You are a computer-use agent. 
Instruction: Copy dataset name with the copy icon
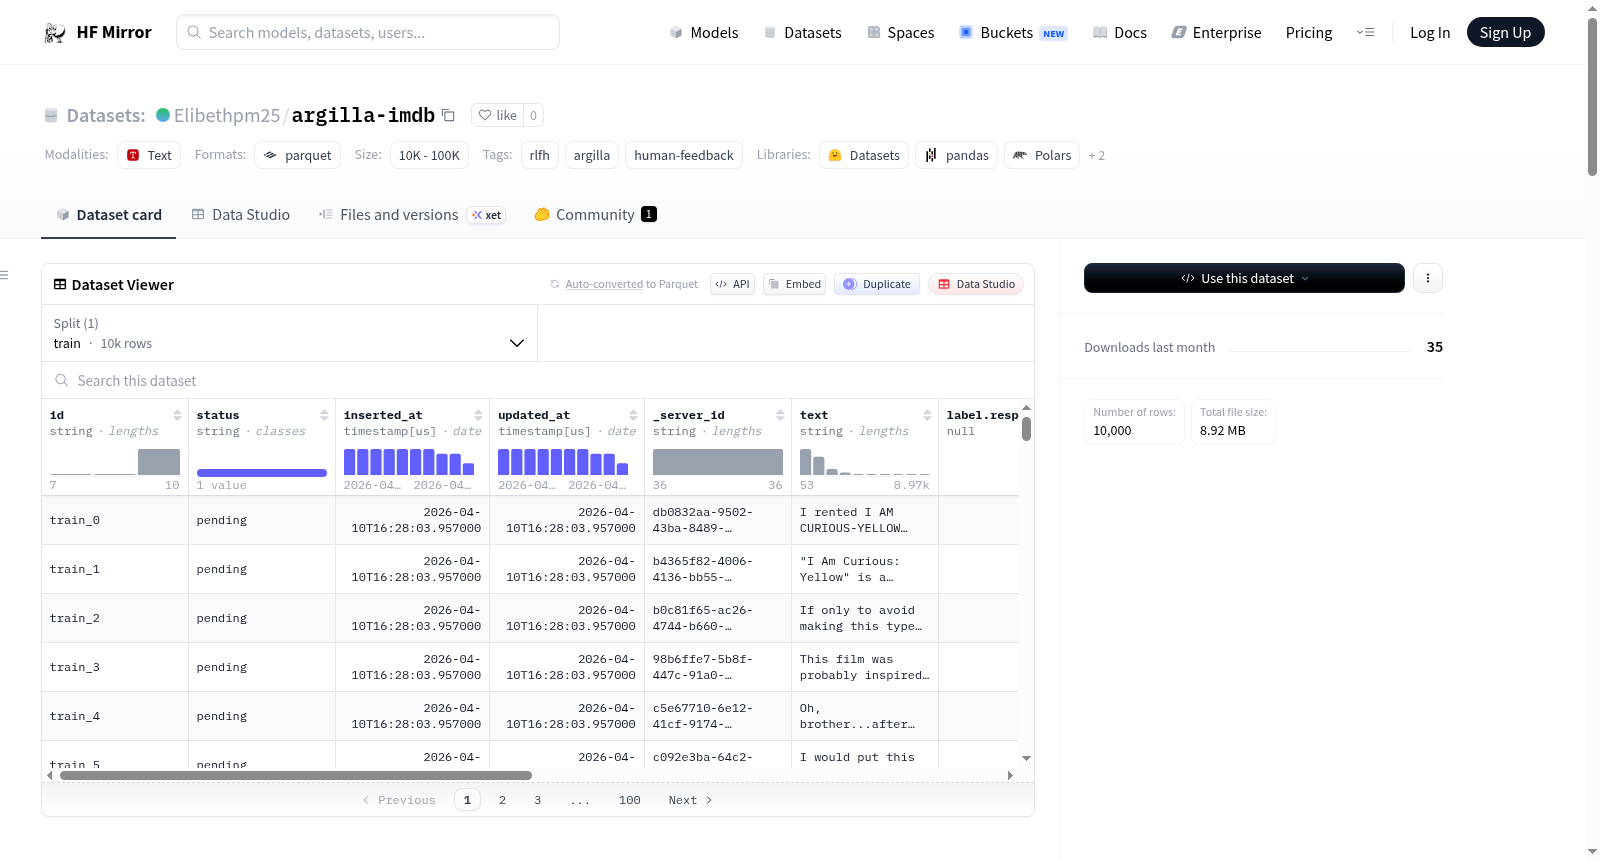point(448,115)
